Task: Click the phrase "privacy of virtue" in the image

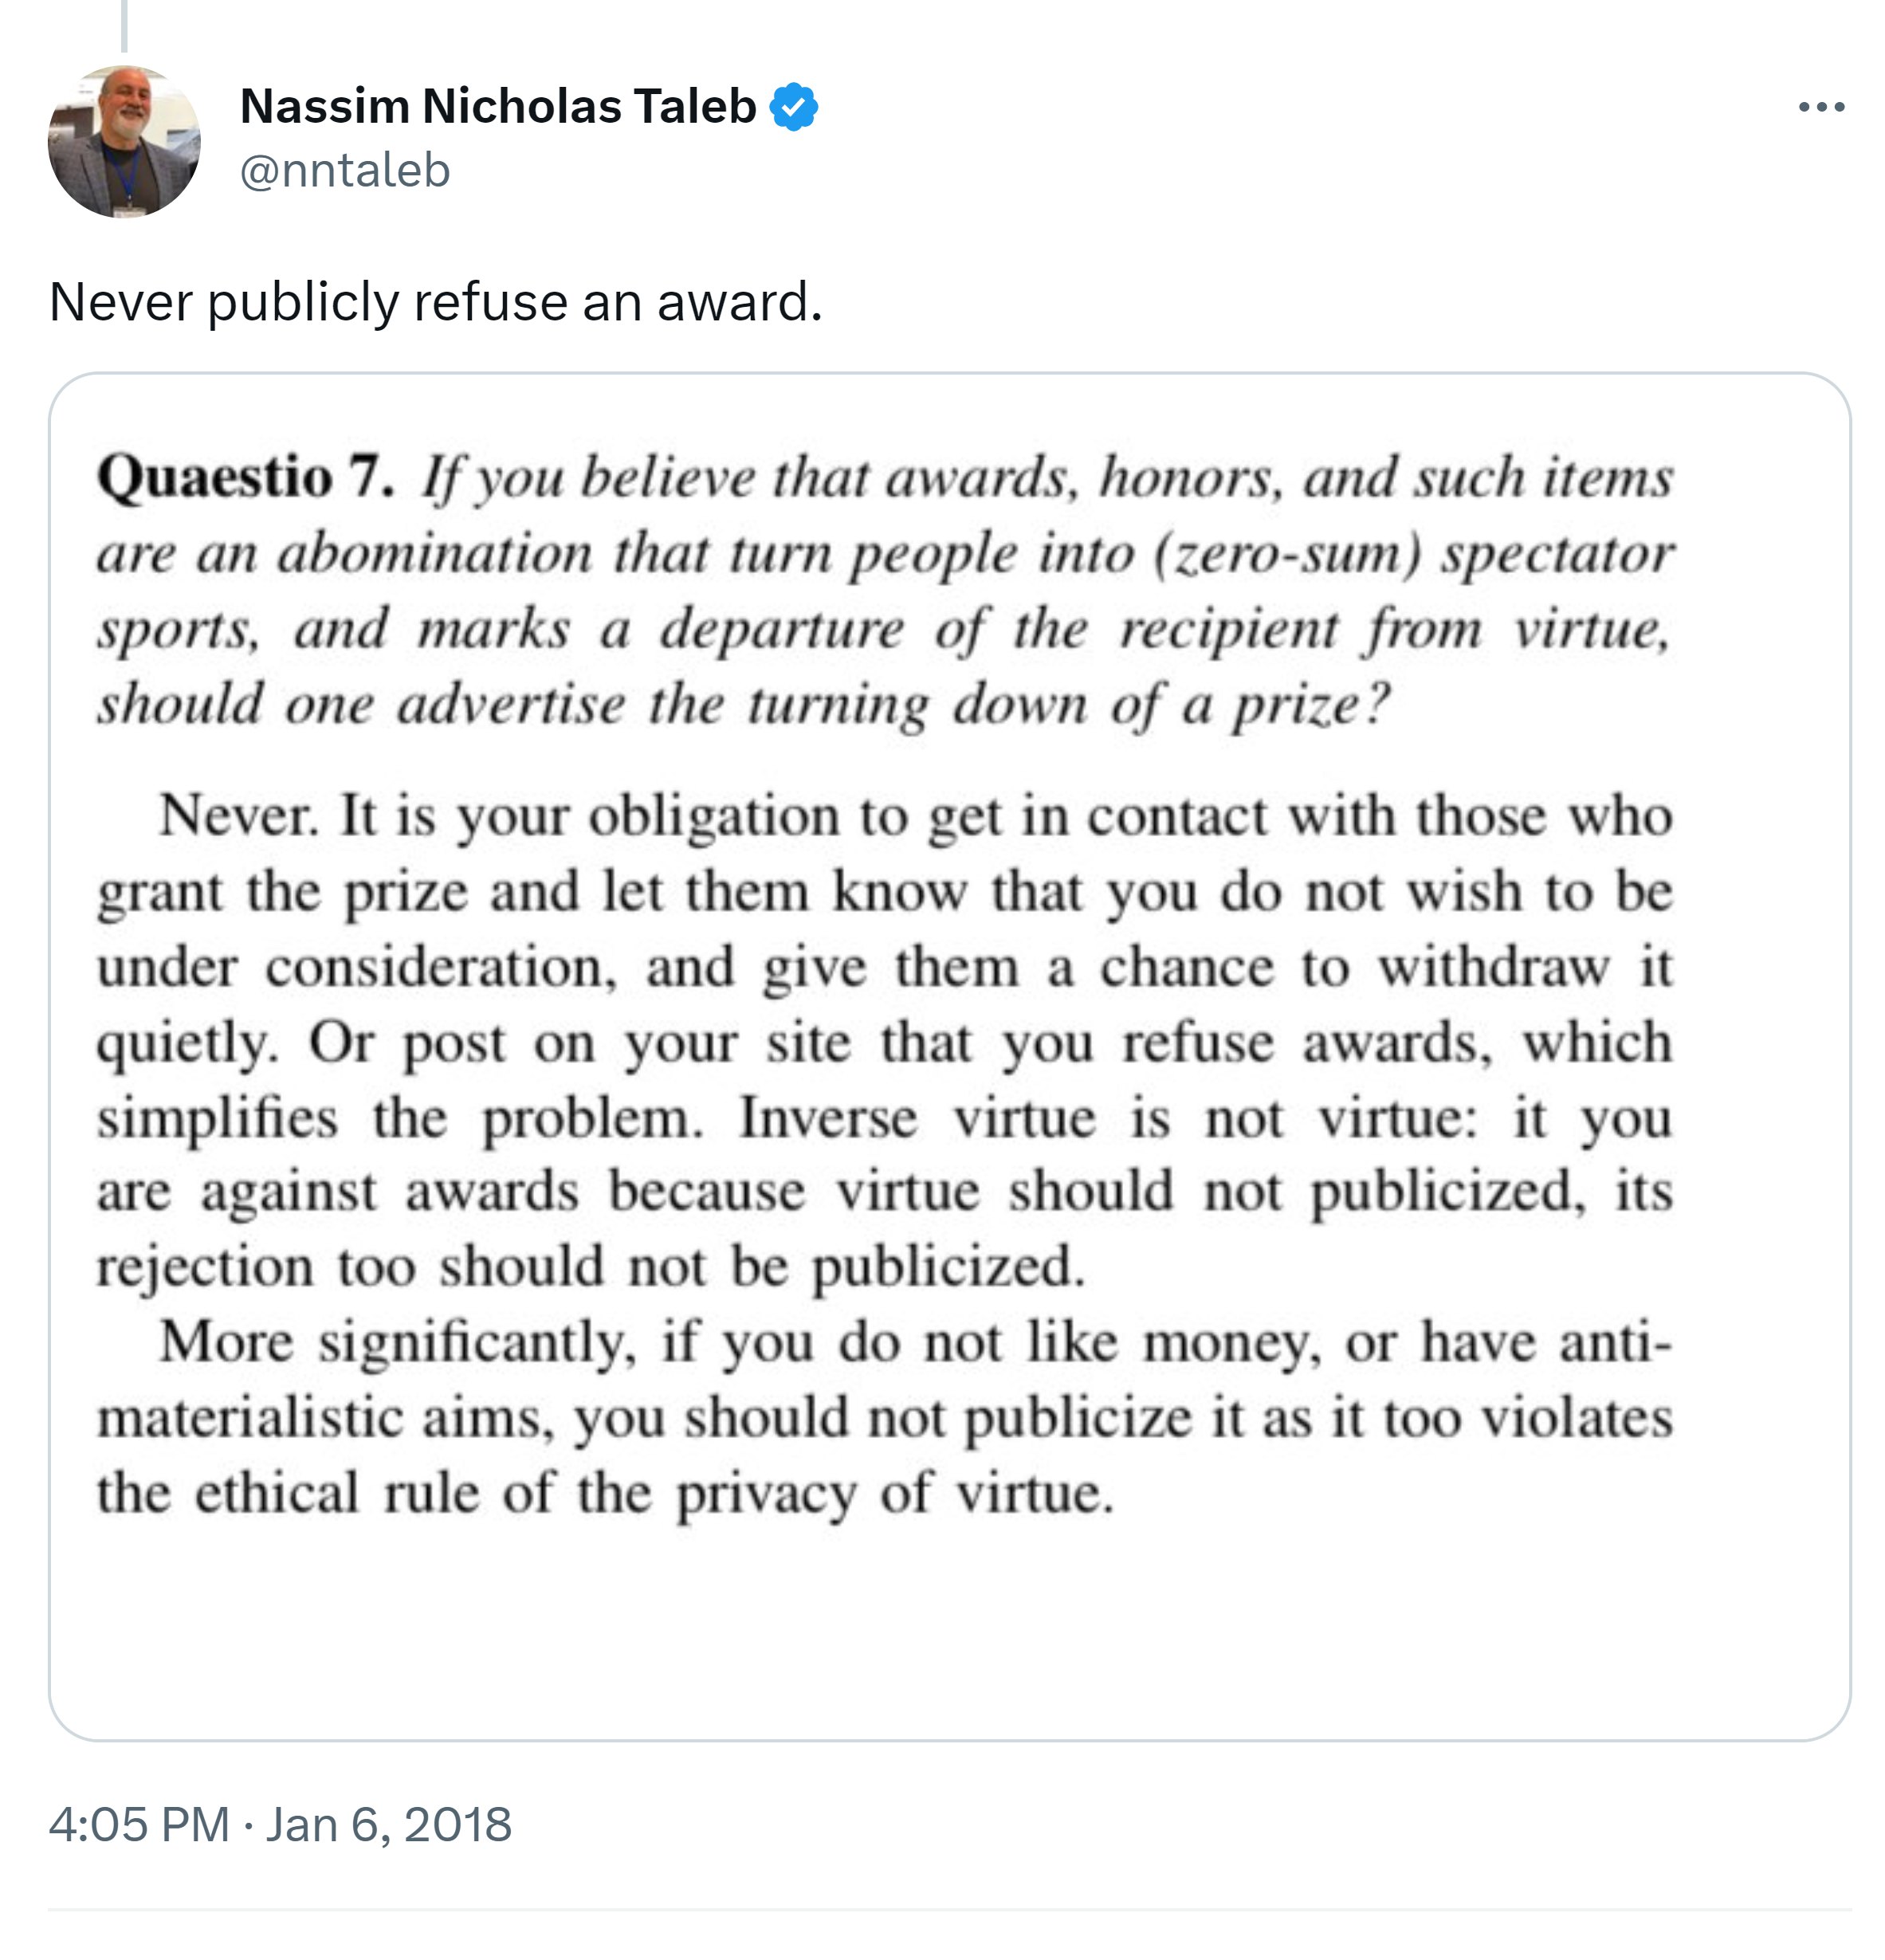Action: 894,1493
